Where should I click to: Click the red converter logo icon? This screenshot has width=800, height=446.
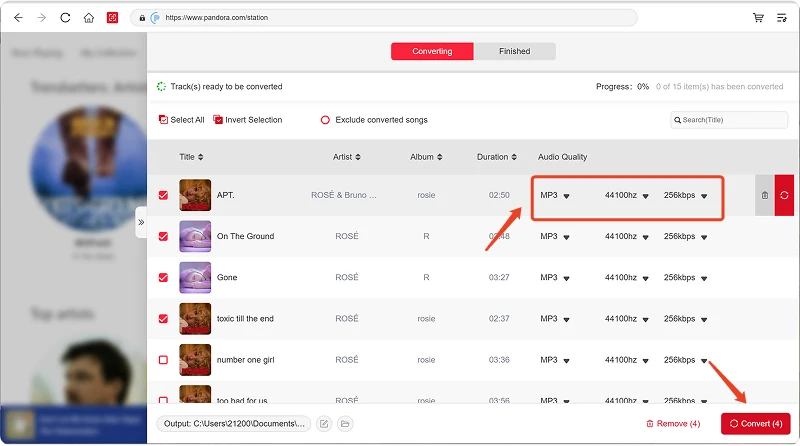[x=112, y=18]
